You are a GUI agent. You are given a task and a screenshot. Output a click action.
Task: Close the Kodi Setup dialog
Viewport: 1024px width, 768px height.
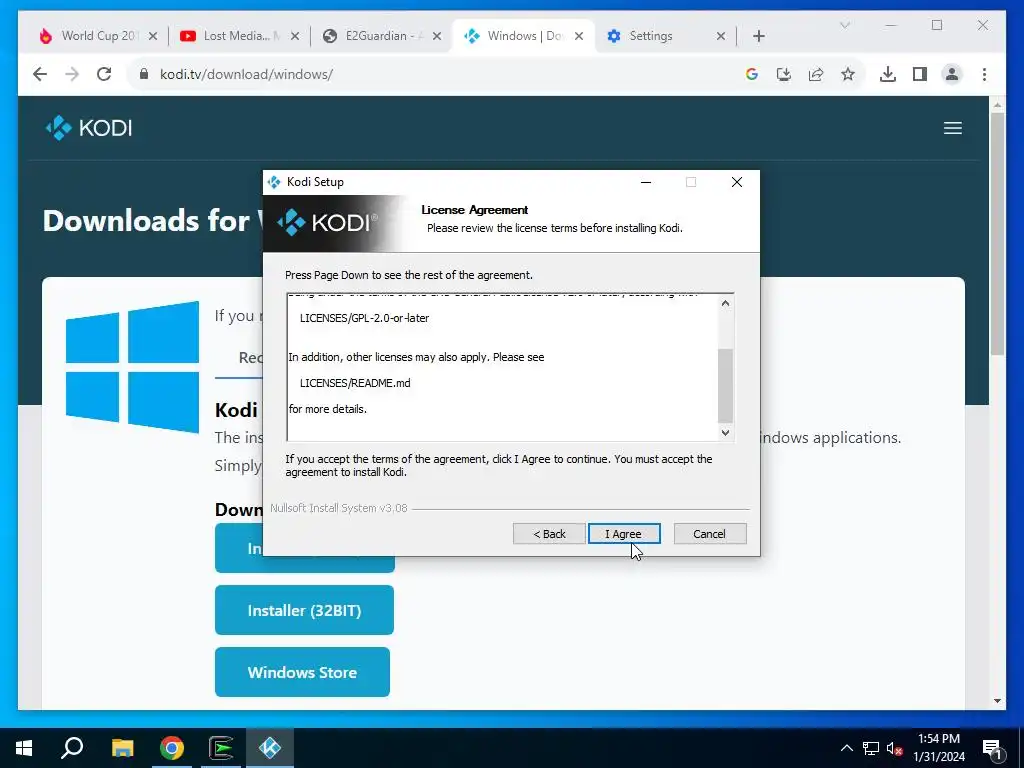(x=737, y=182)
